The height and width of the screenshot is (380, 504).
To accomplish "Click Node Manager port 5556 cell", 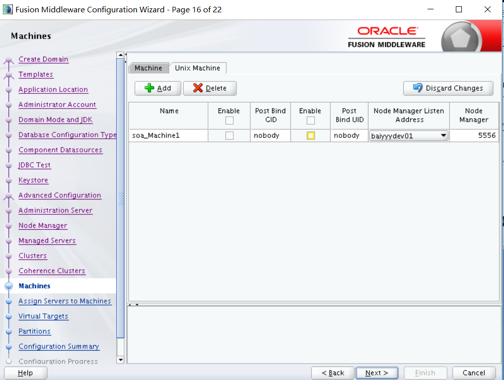I will [x=474, y=136].
